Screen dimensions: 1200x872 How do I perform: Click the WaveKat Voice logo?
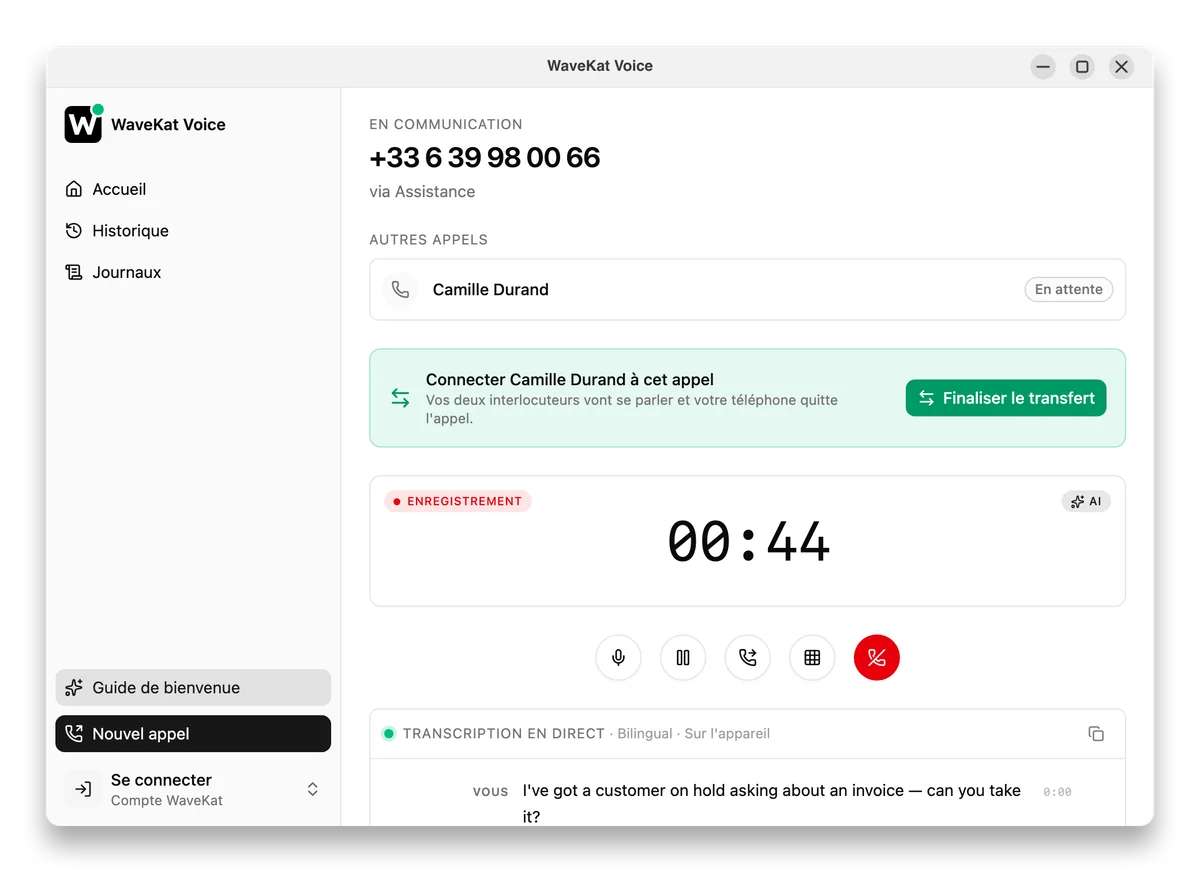84,124
